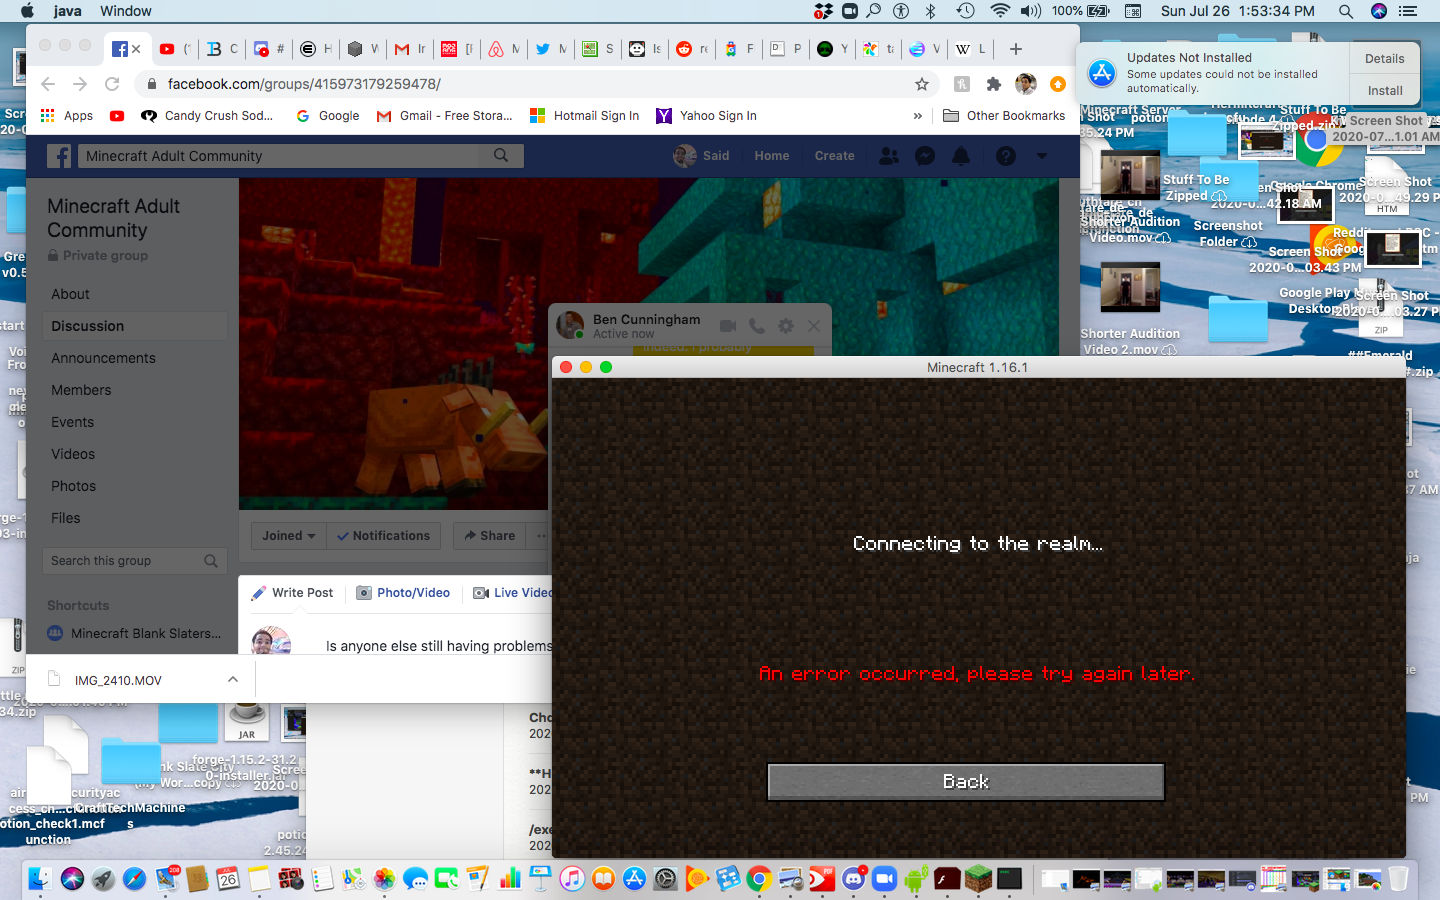The image size is (1440, 900).
Task: Open Messages app in the Dock
Action: (415, 879)
